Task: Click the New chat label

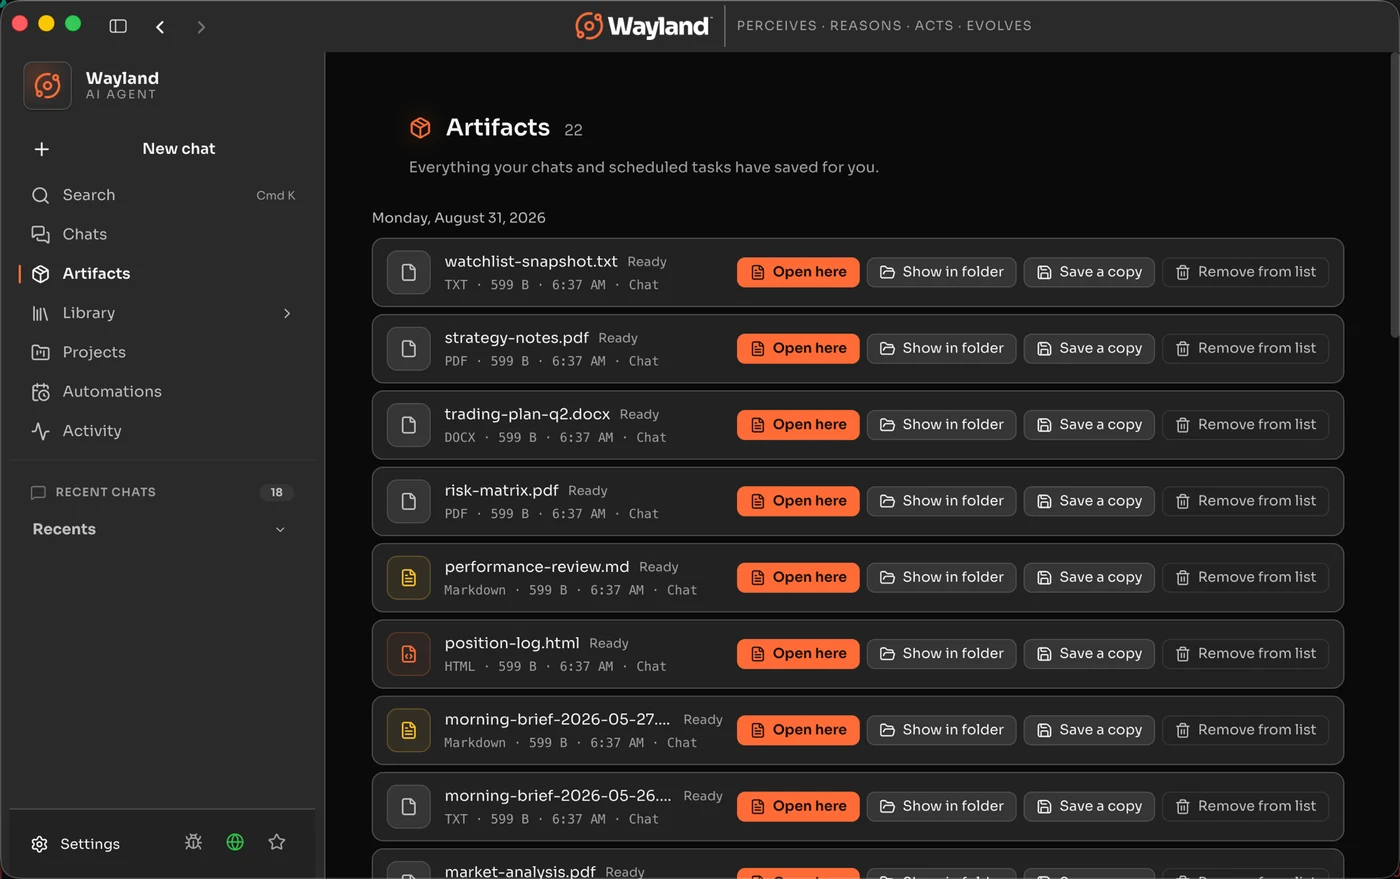Action: click(x=178, y=149)
